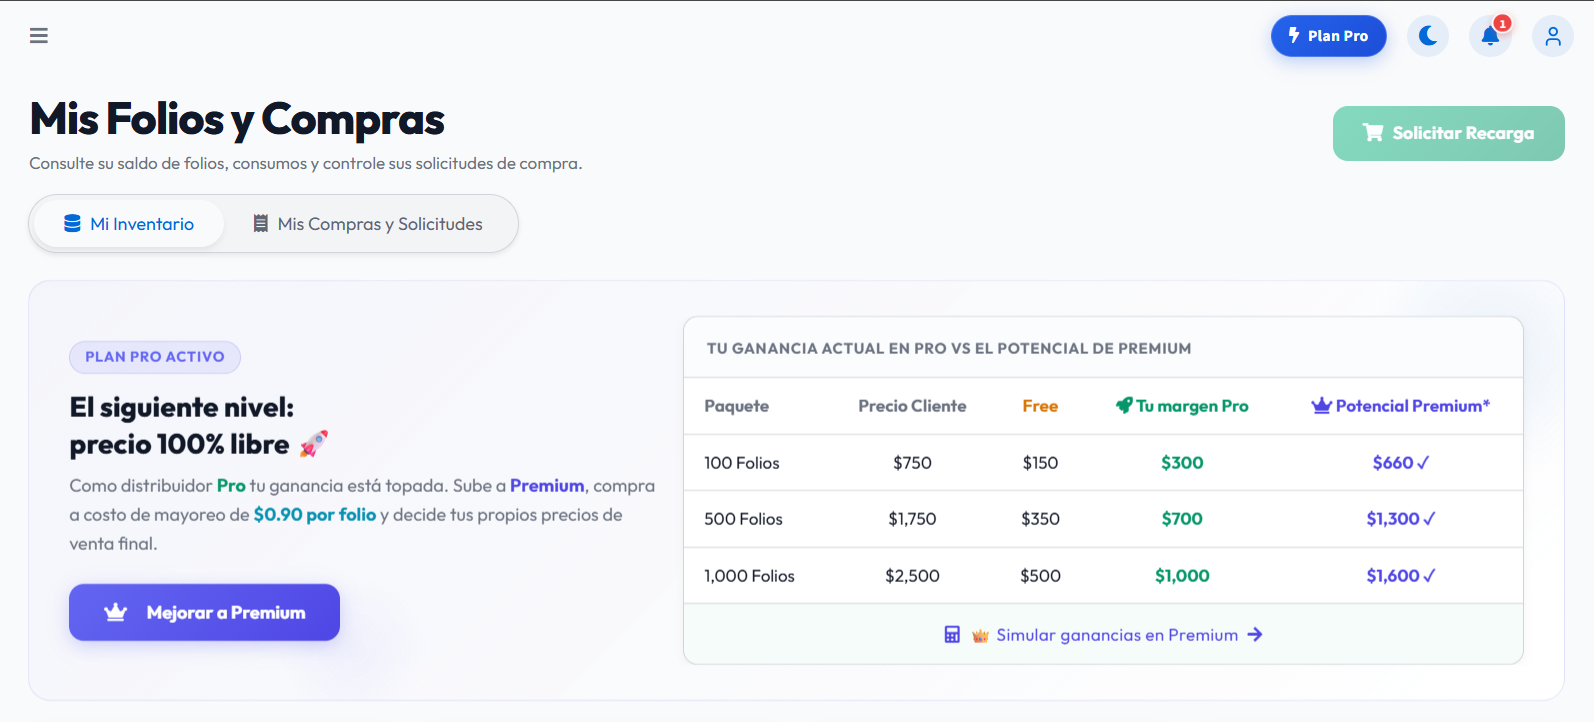This screenshot has height=722, width=1594.
Task: Click the $750 client price cell
Action: click(x=912, y=463)
